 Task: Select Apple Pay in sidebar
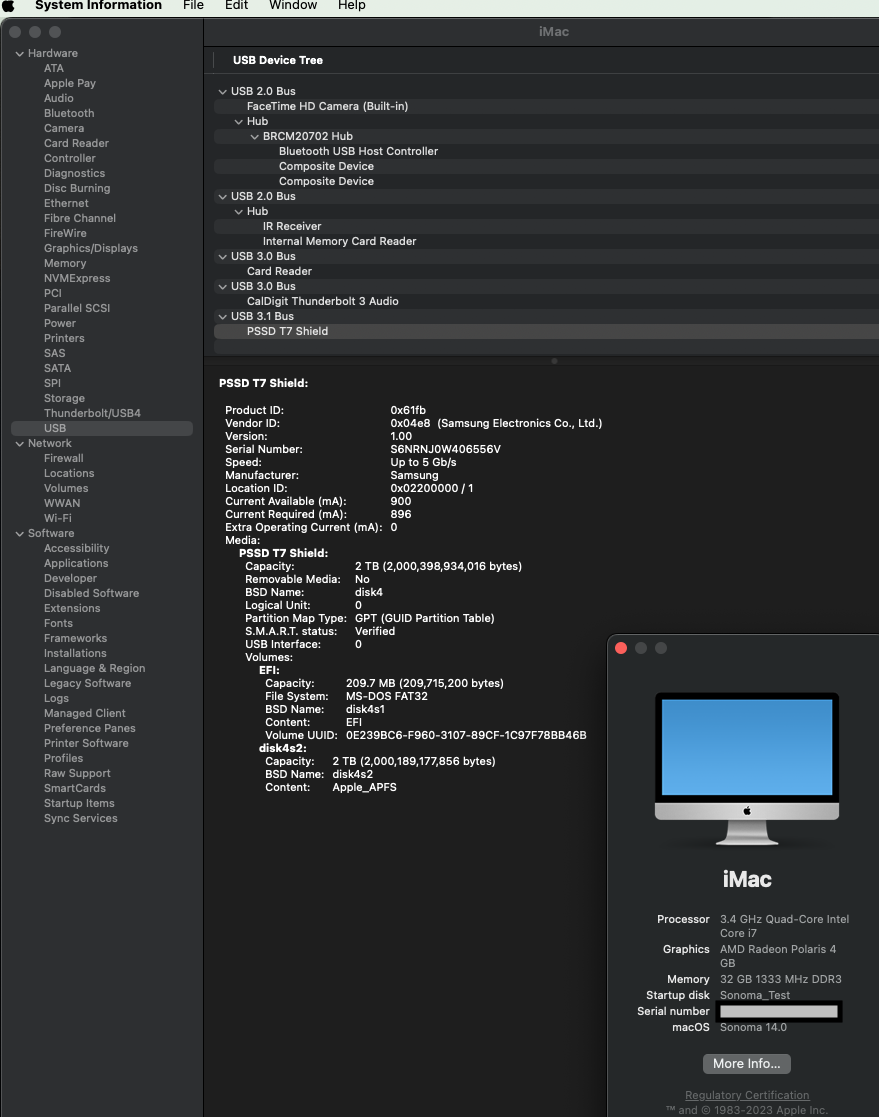point(70,83)
